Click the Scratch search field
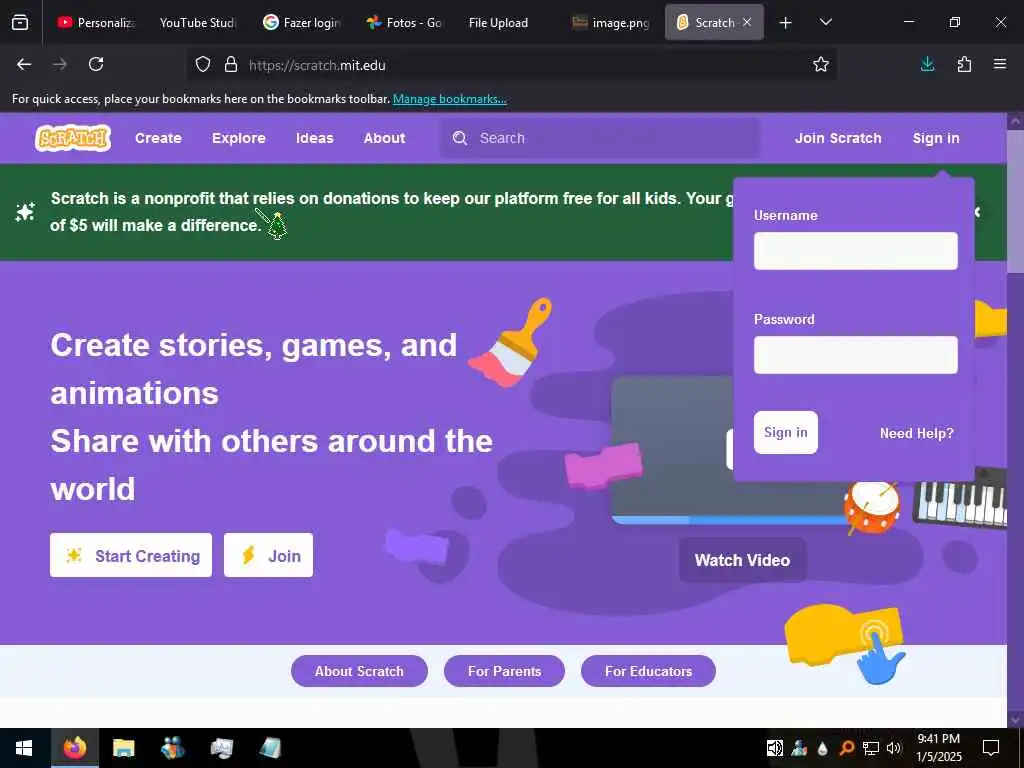Image resolution: width=1024 pixels, height=768 pixels. [x=600, y=138]
